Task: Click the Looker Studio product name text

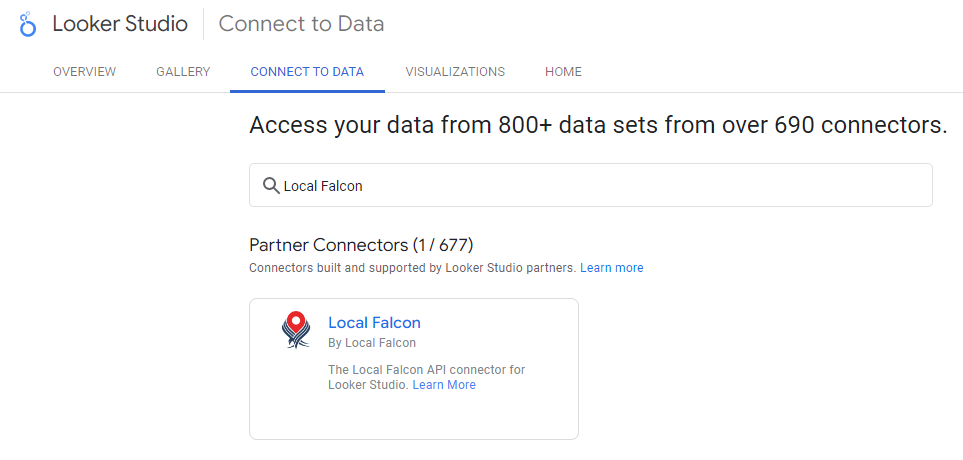Action: point(120,24)
